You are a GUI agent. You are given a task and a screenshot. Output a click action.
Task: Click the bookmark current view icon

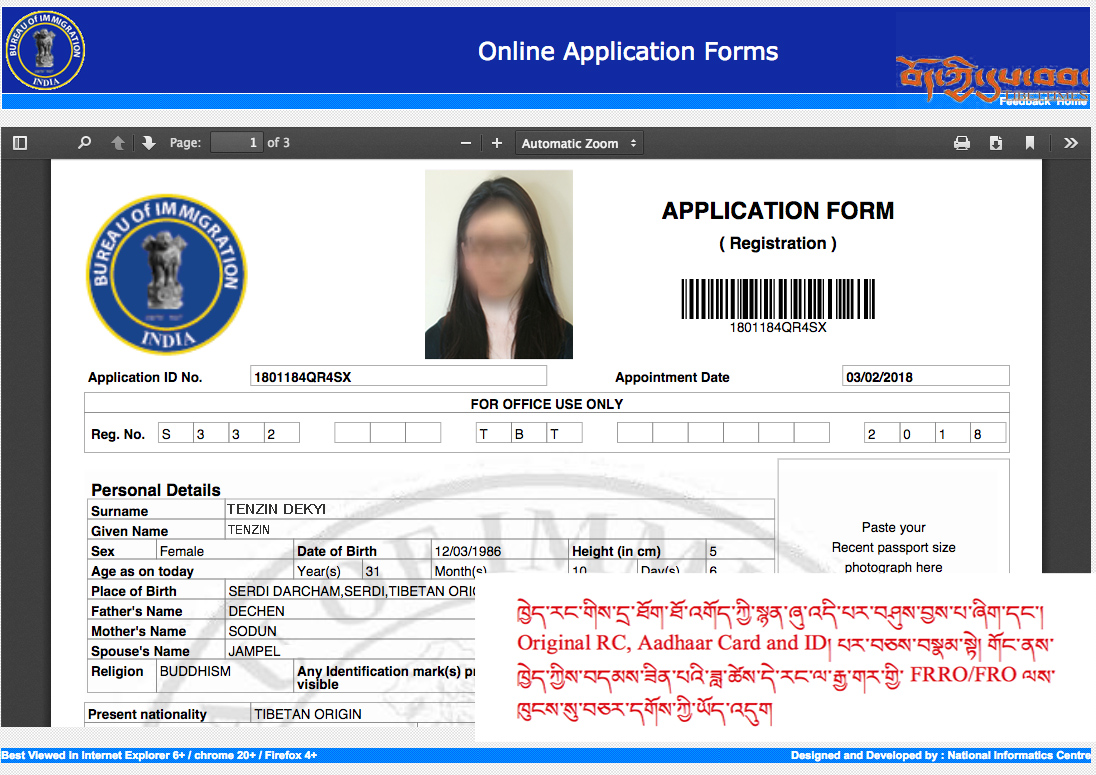click(x=1029, y=143)
